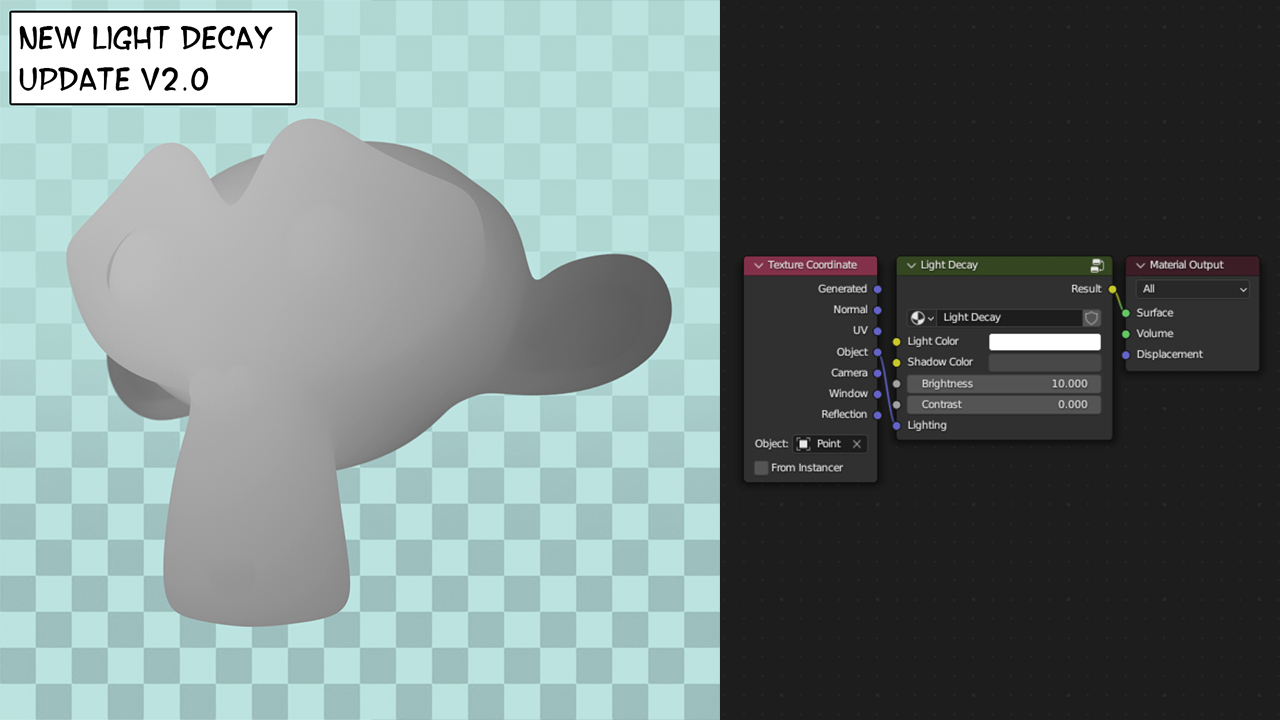Click the Displacement label

1169,355
